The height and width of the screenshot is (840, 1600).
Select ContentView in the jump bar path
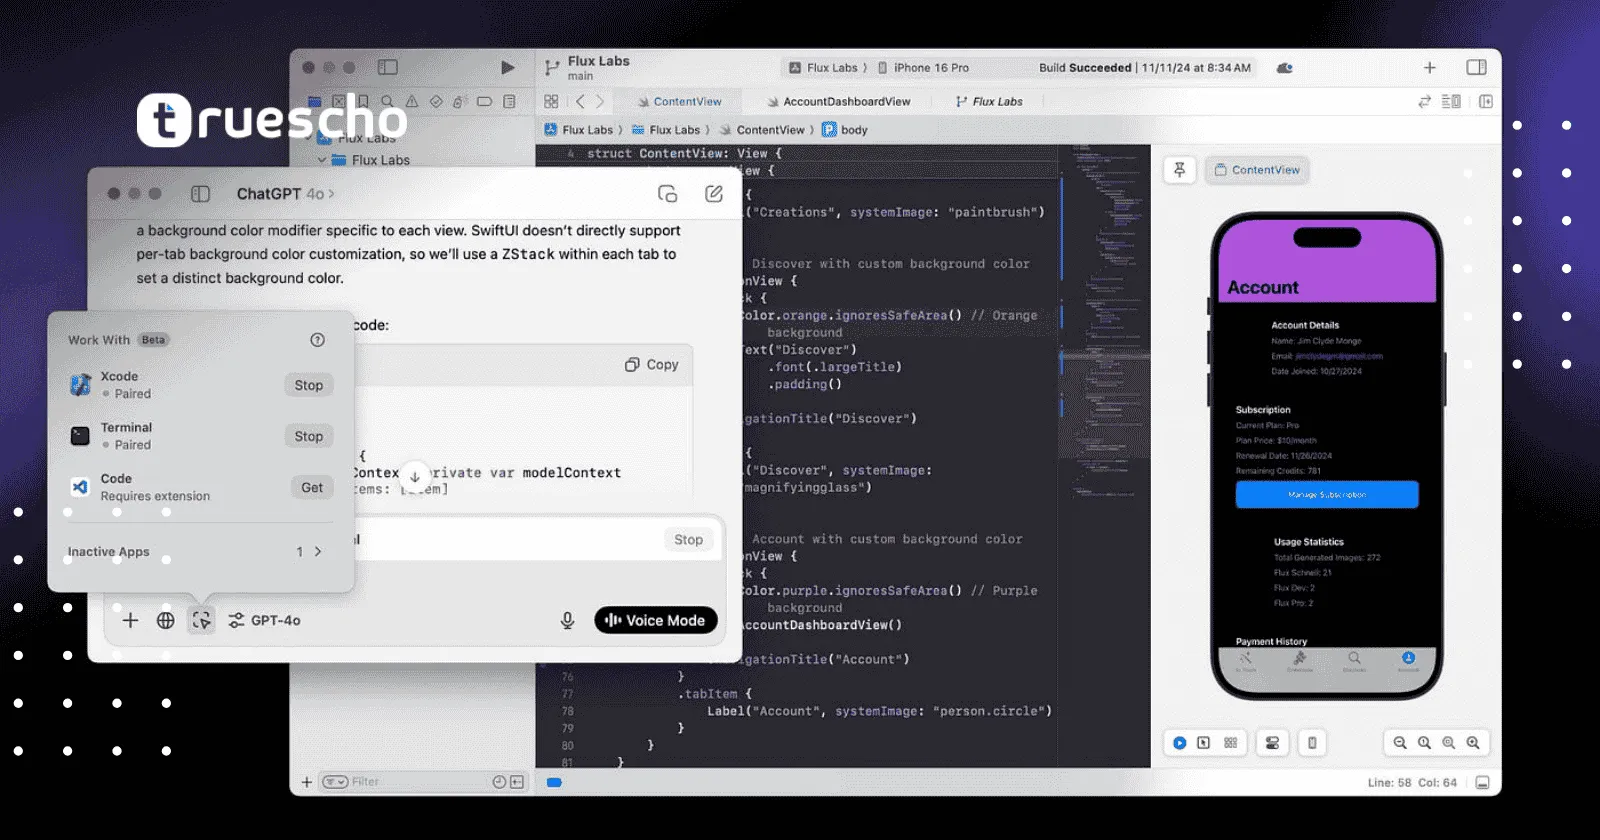point(762,130)
